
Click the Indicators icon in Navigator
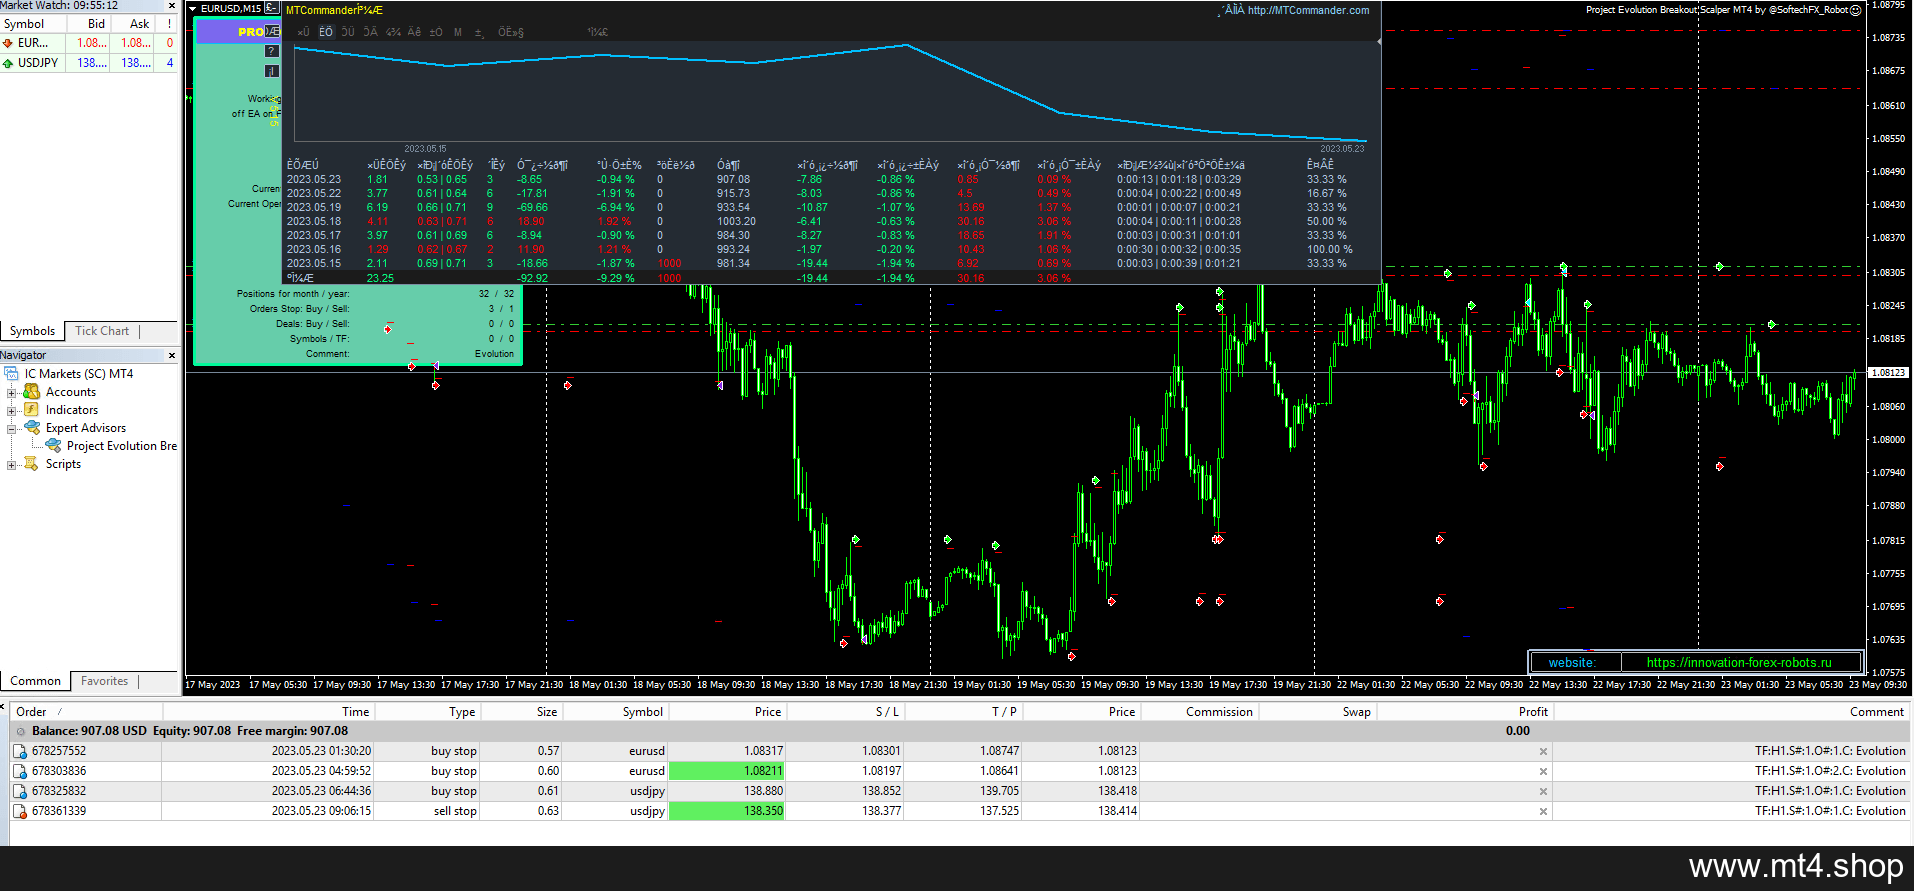(32, 409)
